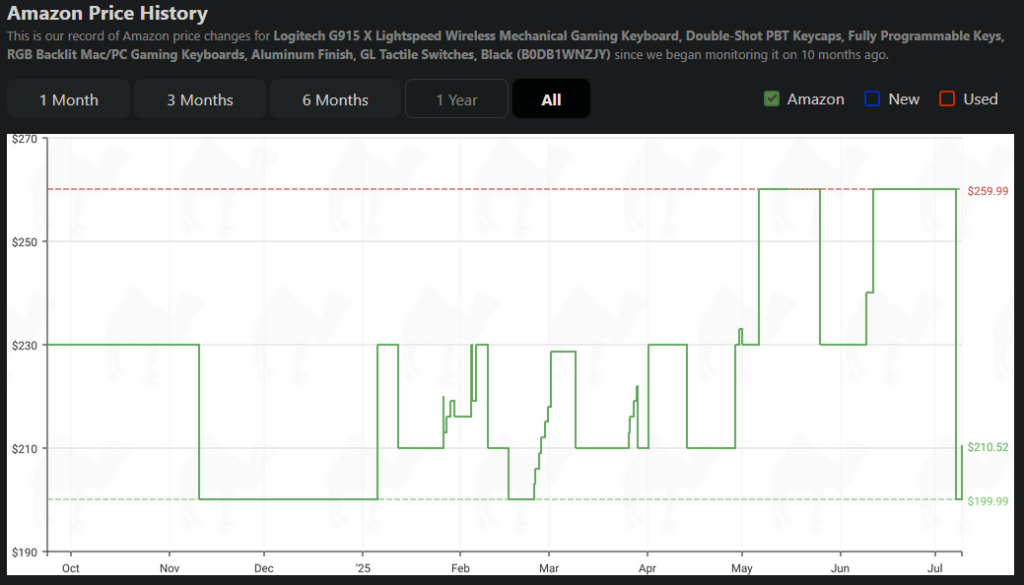Click the Jun x-axis label
Viewport: 1024px width, 585px height.
(x=840, y=568)
